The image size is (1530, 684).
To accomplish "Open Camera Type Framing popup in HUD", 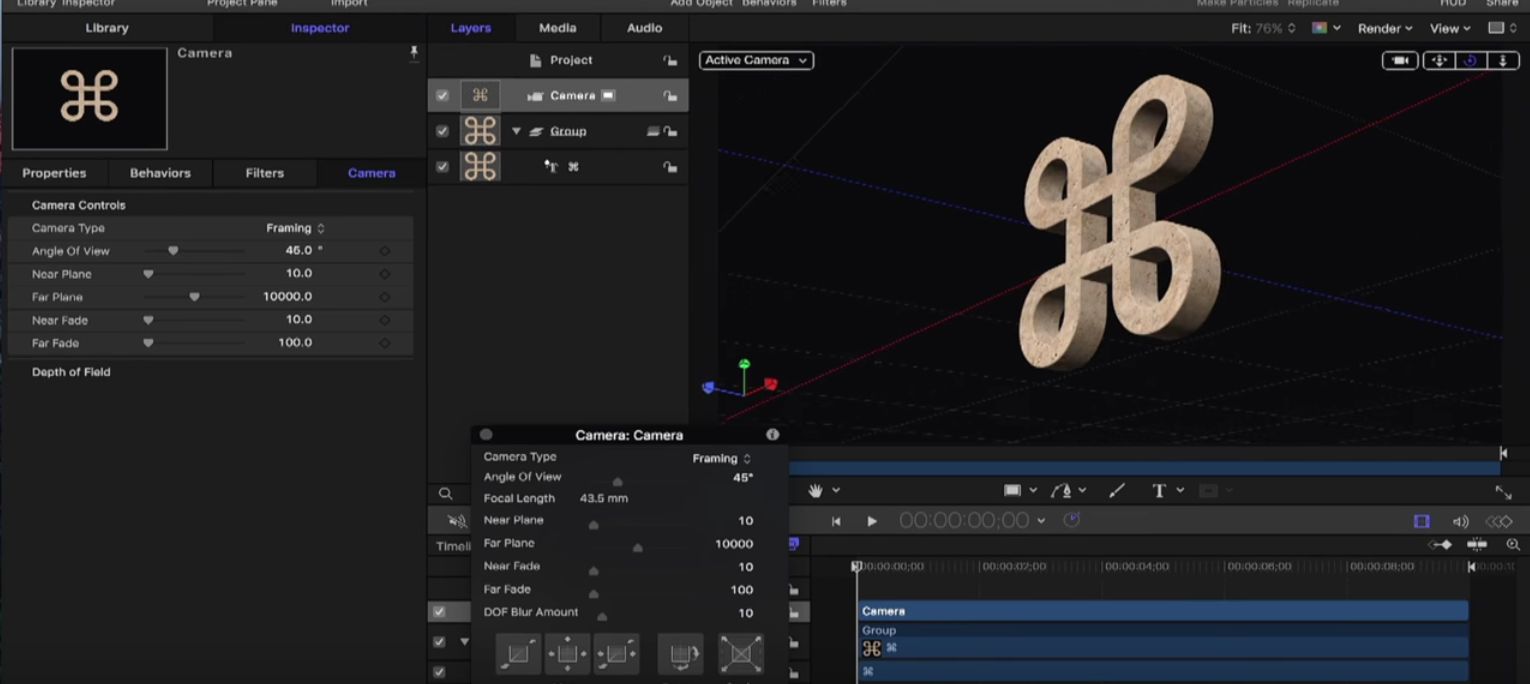I will tap(721, 458).
